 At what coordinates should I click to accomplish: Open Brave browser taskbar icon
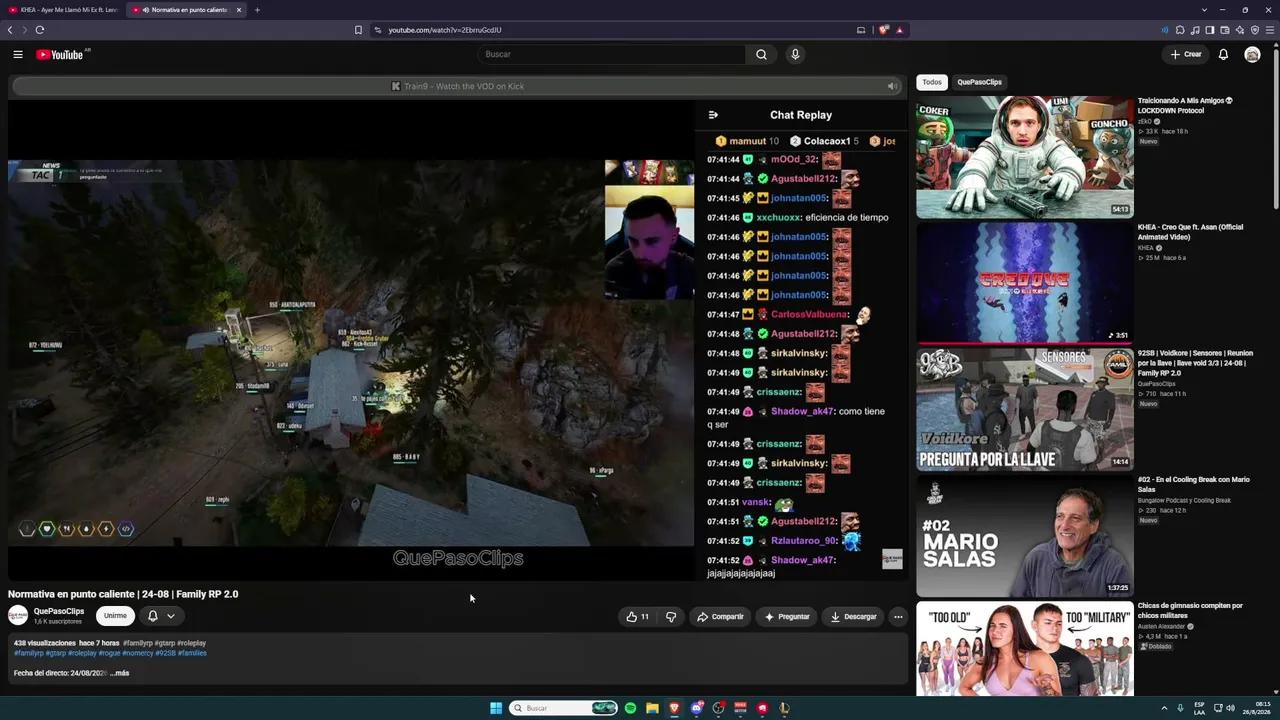[x=674, y=708]
